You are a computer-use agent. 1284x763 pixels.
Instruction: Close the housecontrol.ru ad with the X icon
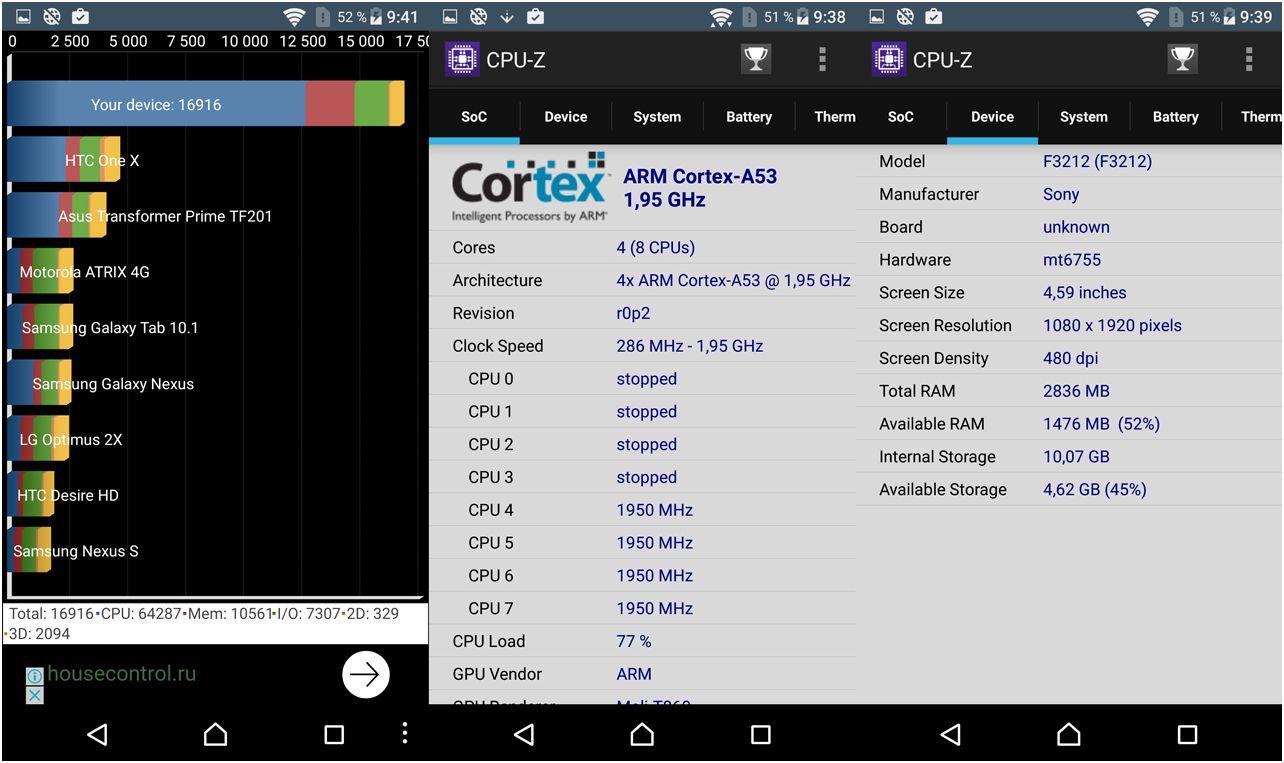34,695
